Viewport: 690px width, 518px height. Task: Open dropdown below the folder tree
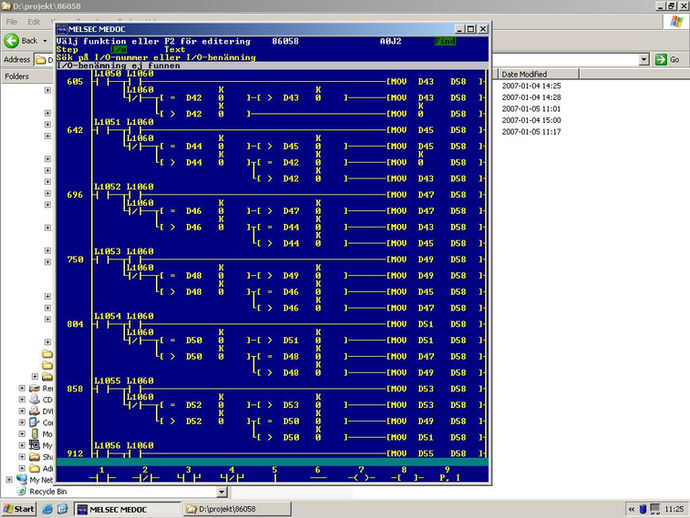click(222, 492)
